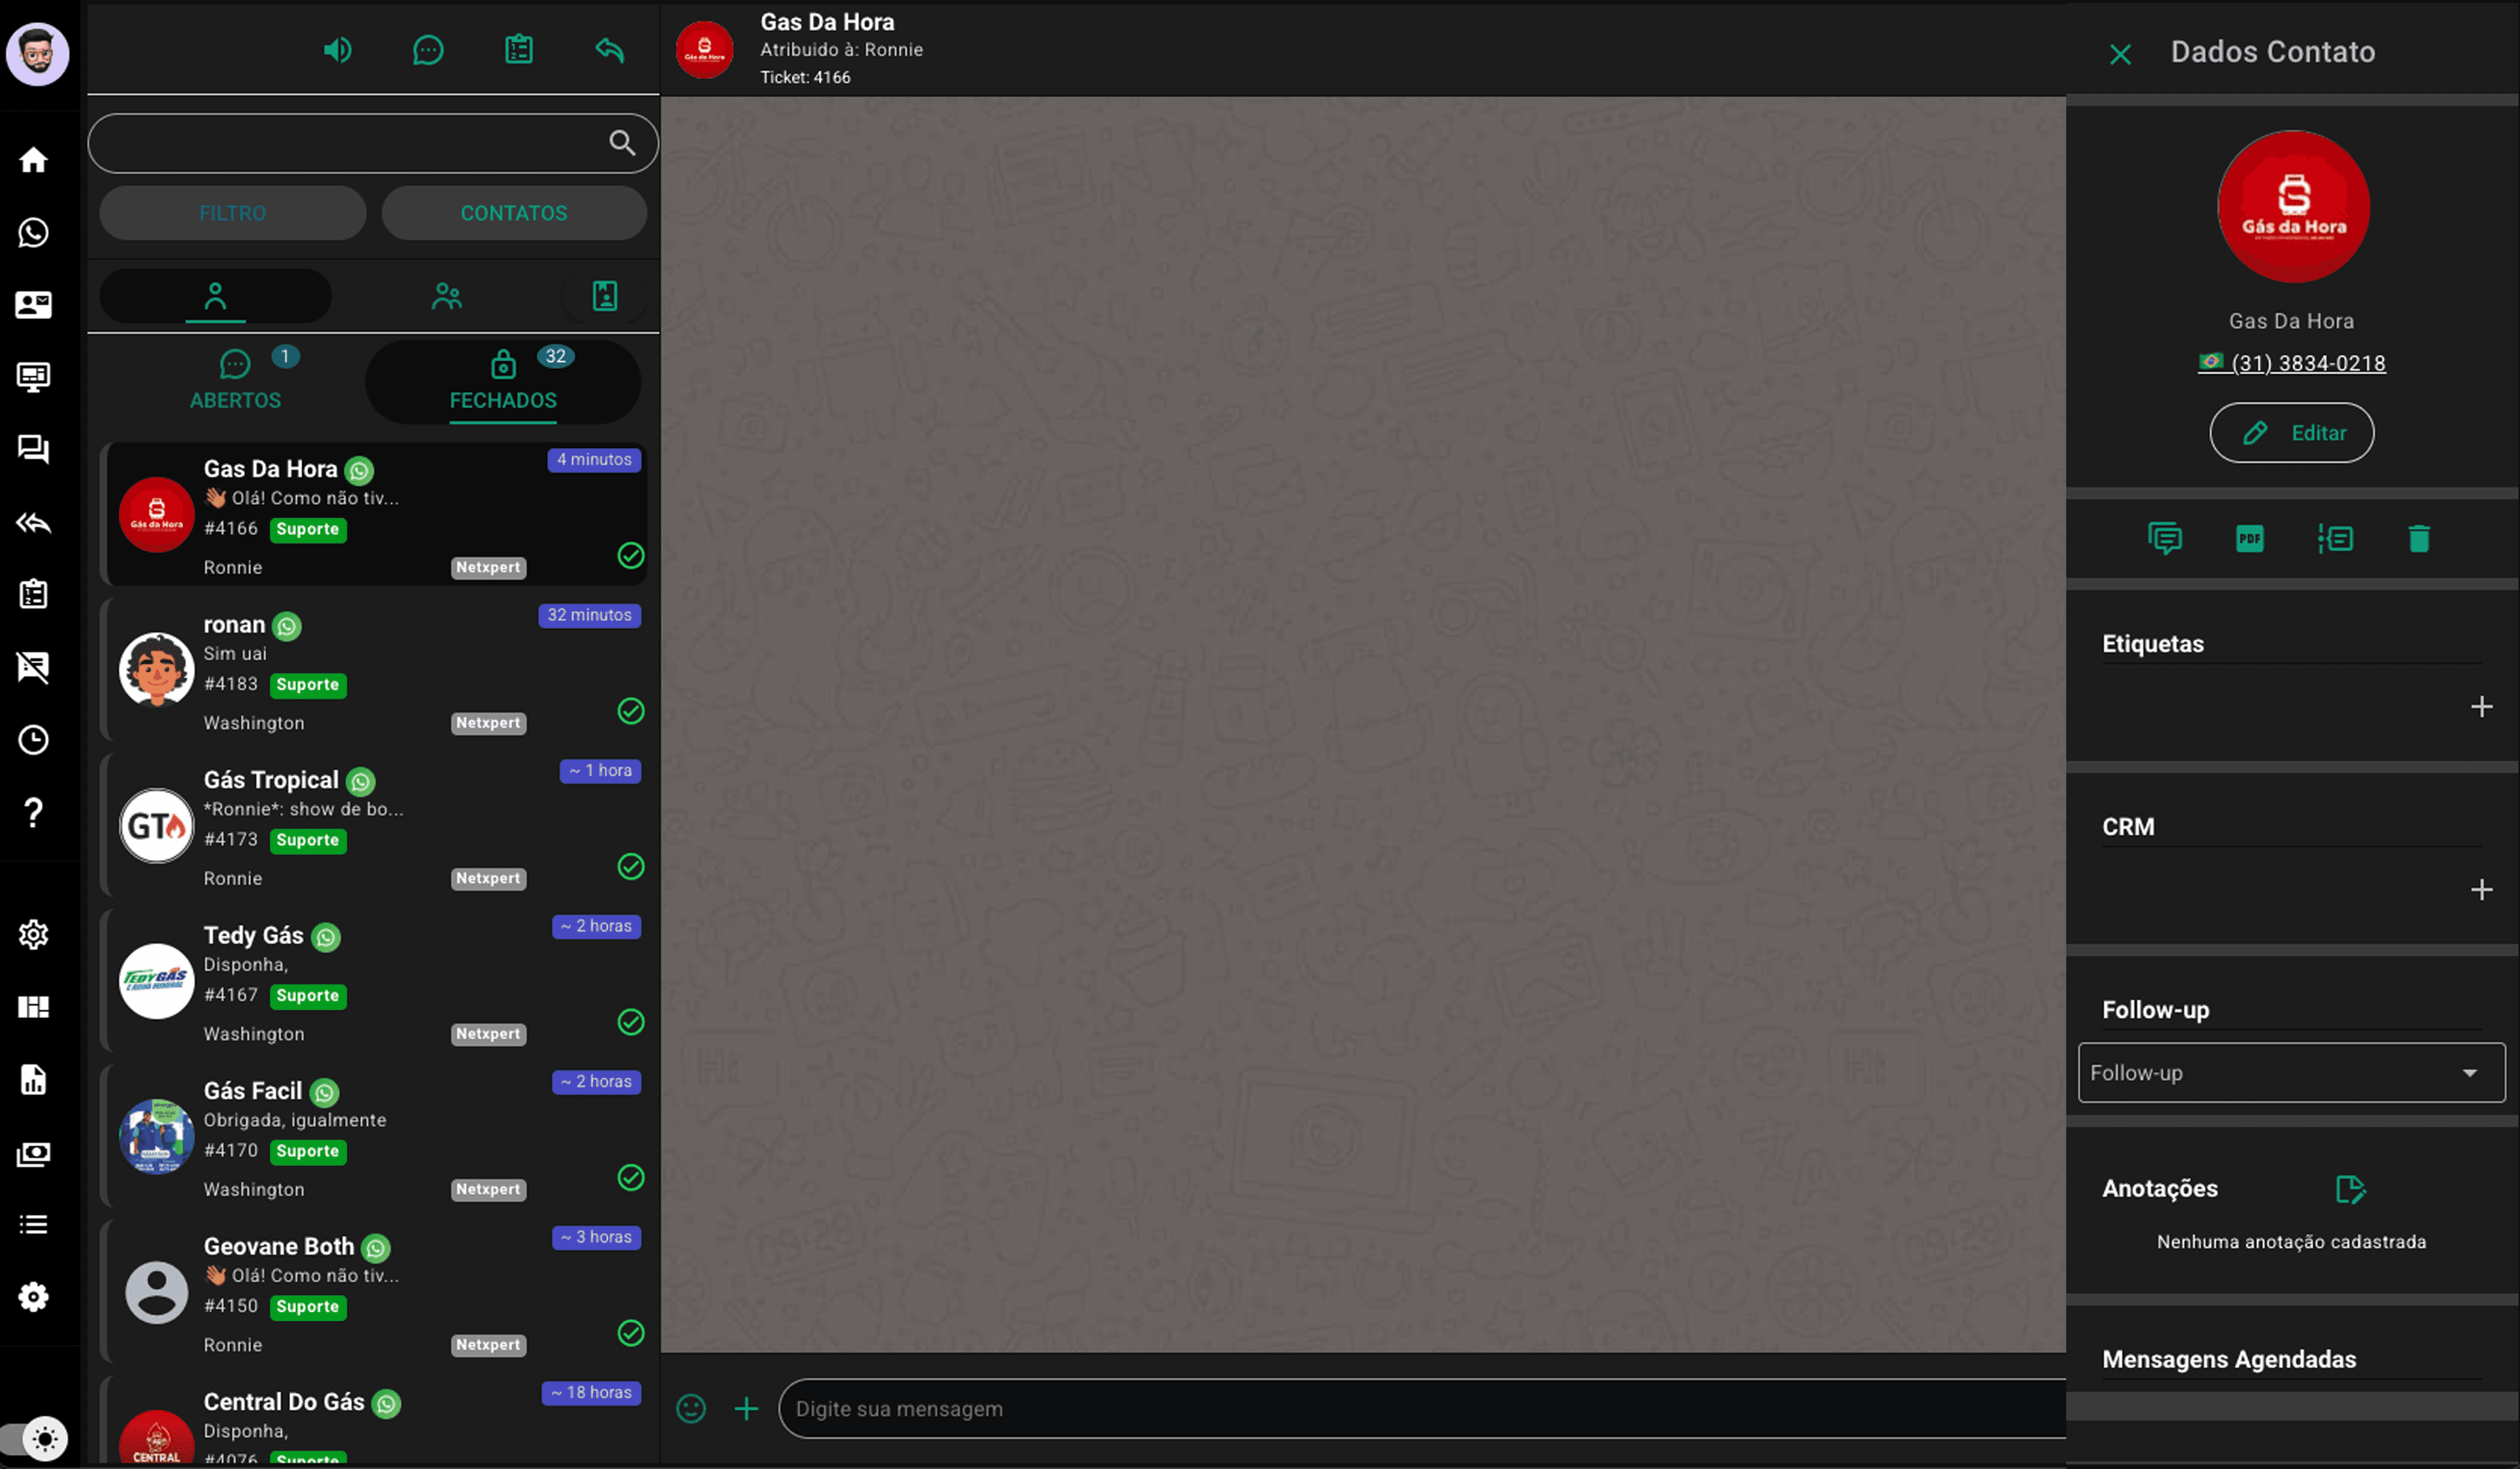Viewport: 2520px width, 1469px height.
Task: Click the Editar contact button
Action: [x=2291, y=433]
